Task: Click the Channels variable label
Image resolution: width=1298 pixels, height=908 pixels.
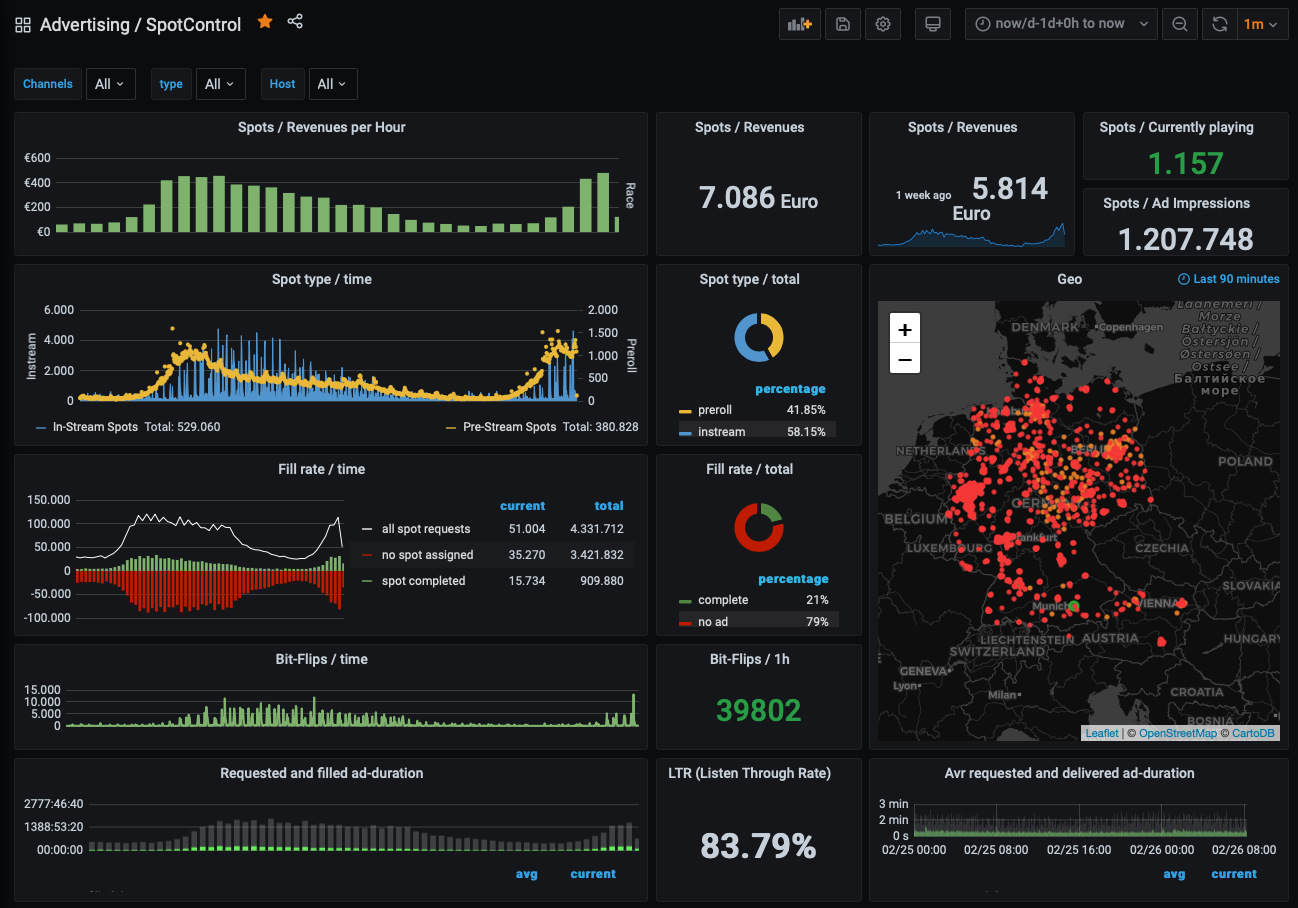Action: pos(48,84)
